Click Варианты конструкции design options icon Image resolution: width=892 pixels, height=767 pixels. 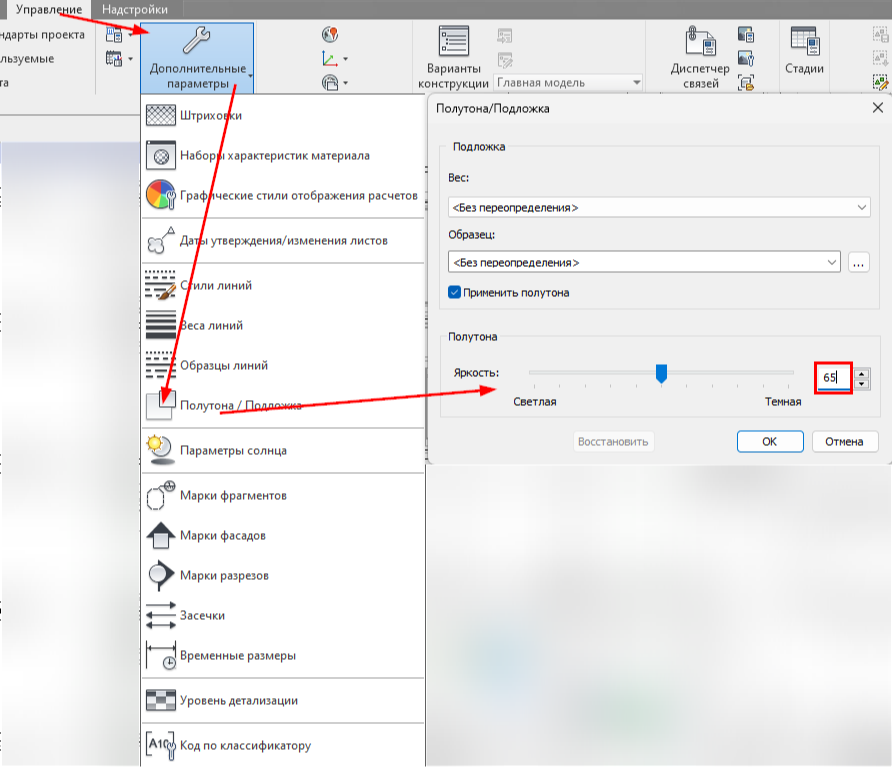point(453,41)
